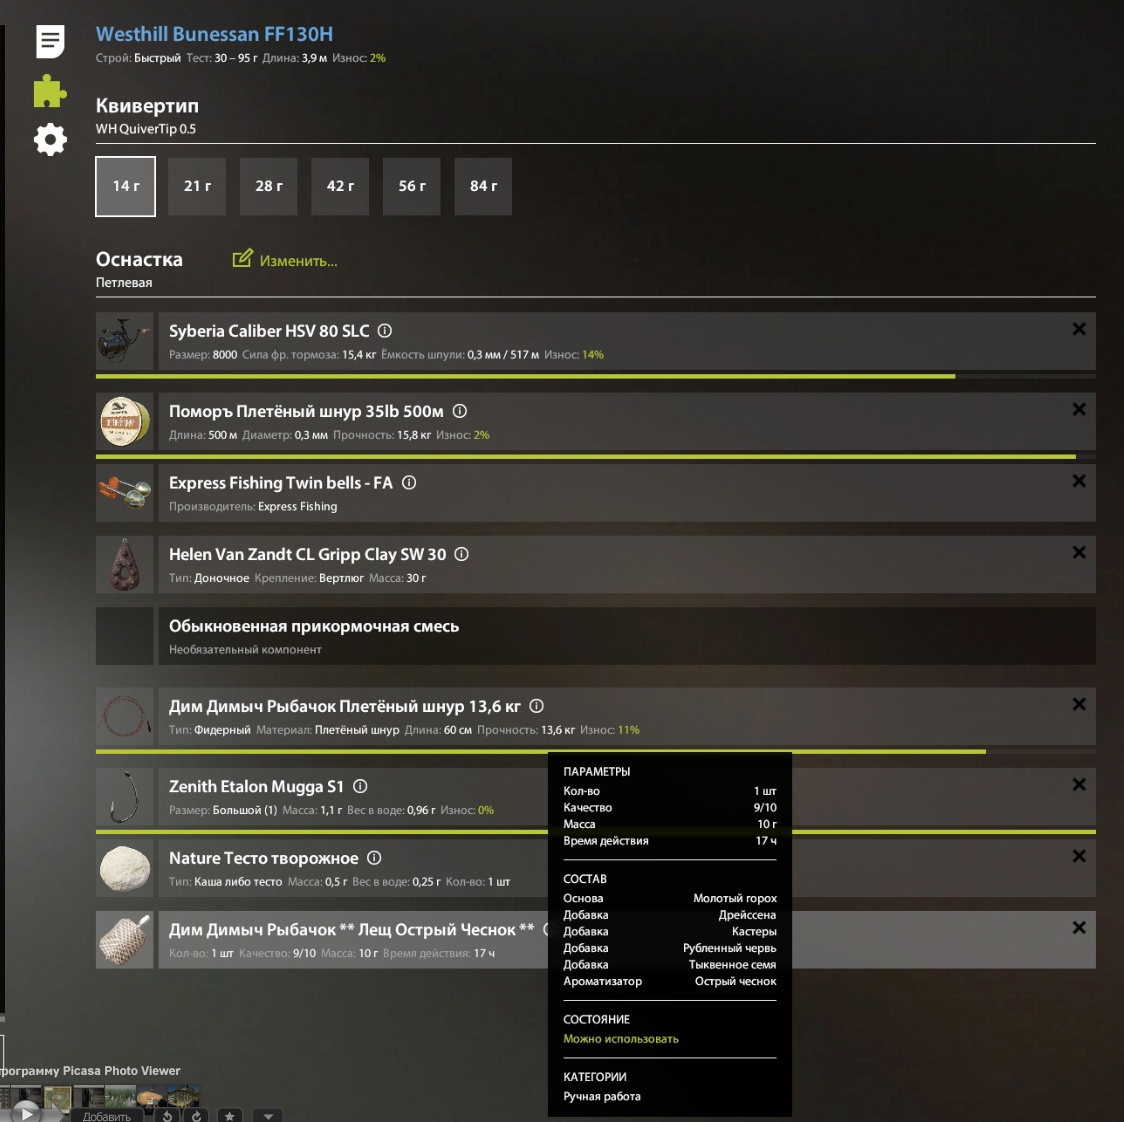The width and height of the screenshot is (1124, 1122).
Task: Open the map thumbnail in Picasa filmstrip
Action: click(57, 1097)
